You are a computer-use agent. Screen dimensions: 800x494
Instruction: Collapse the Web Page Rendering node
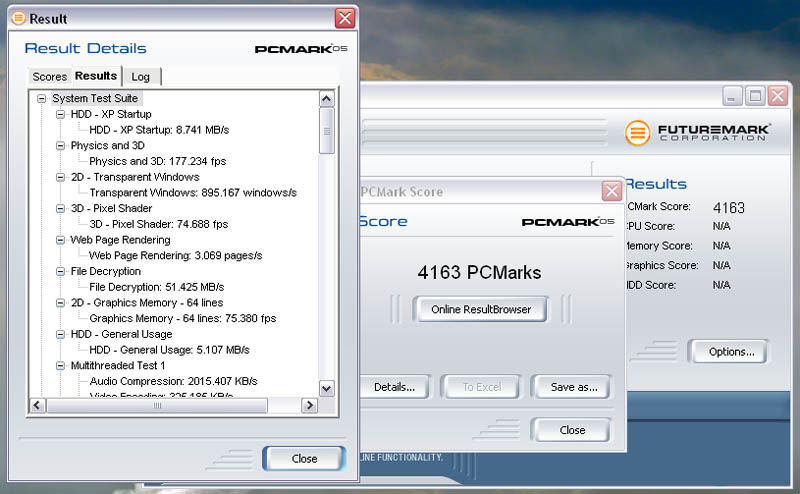pyautogui.click(x=60, y=240)
